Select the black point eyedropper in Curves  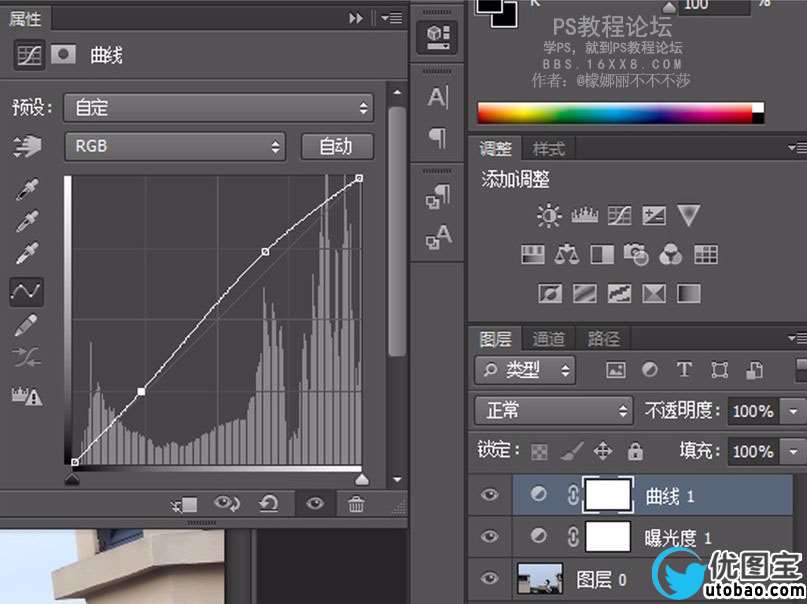click(x=27, y=190)
